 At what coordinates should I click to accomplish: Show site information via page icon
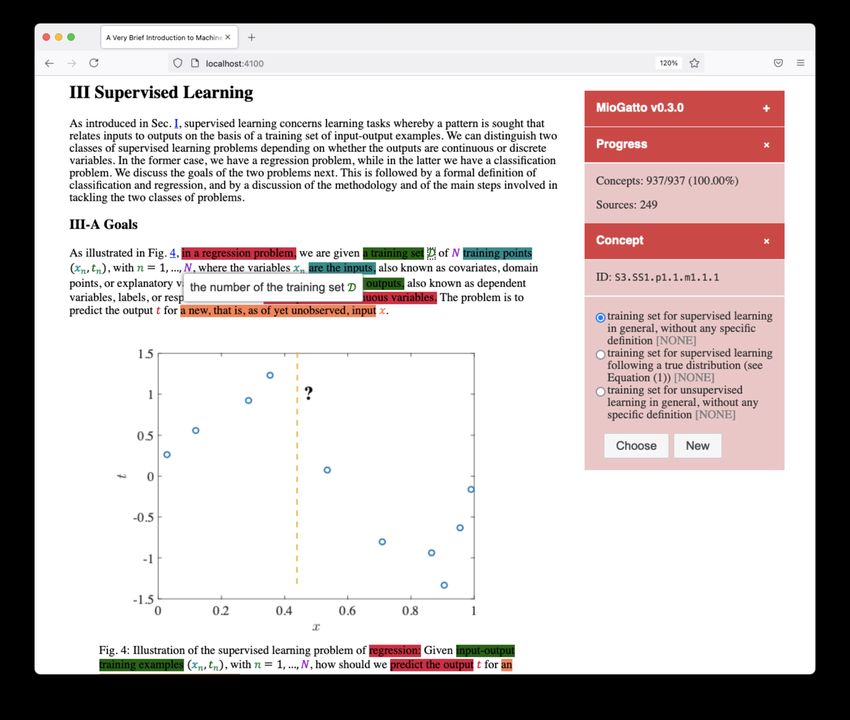click(x=195, y=63)
